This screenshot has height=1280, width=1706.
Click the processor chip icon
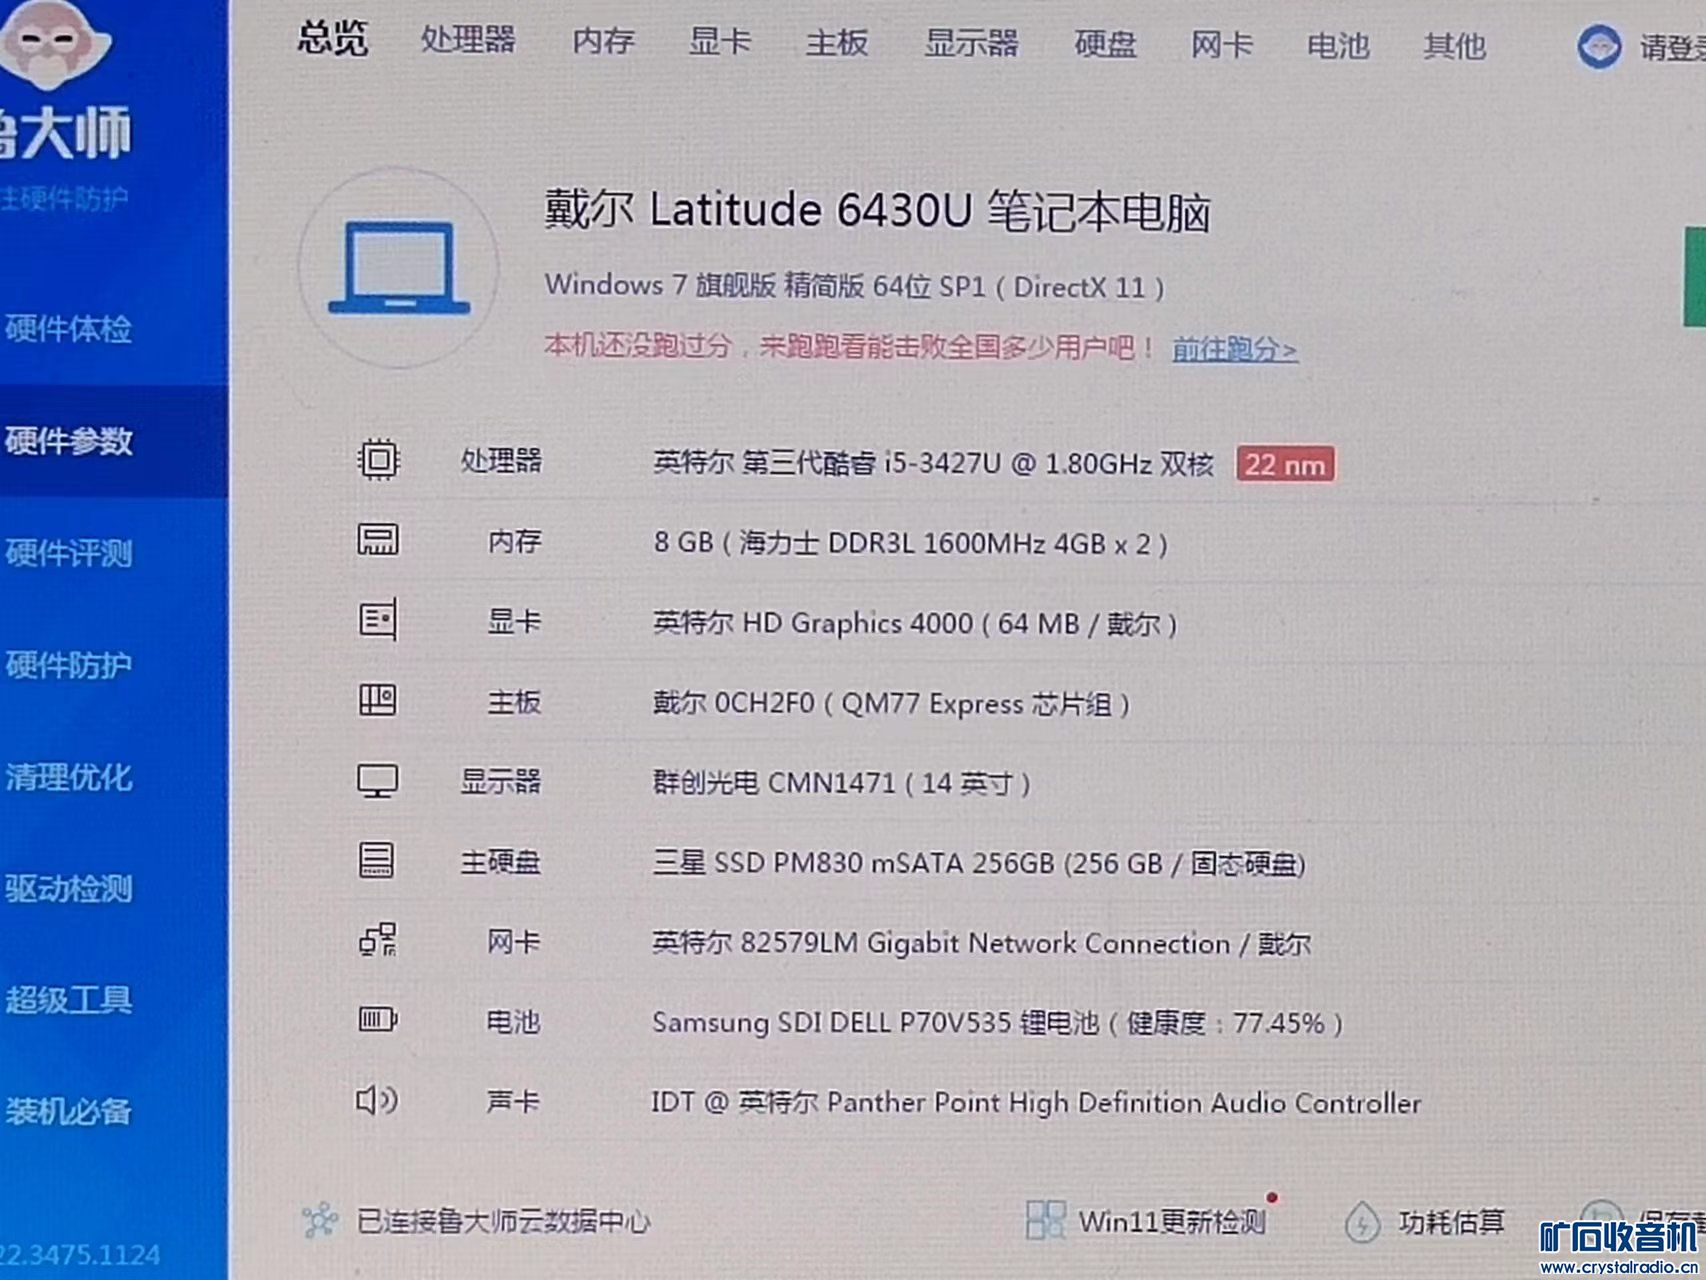[x=378, y=460]
